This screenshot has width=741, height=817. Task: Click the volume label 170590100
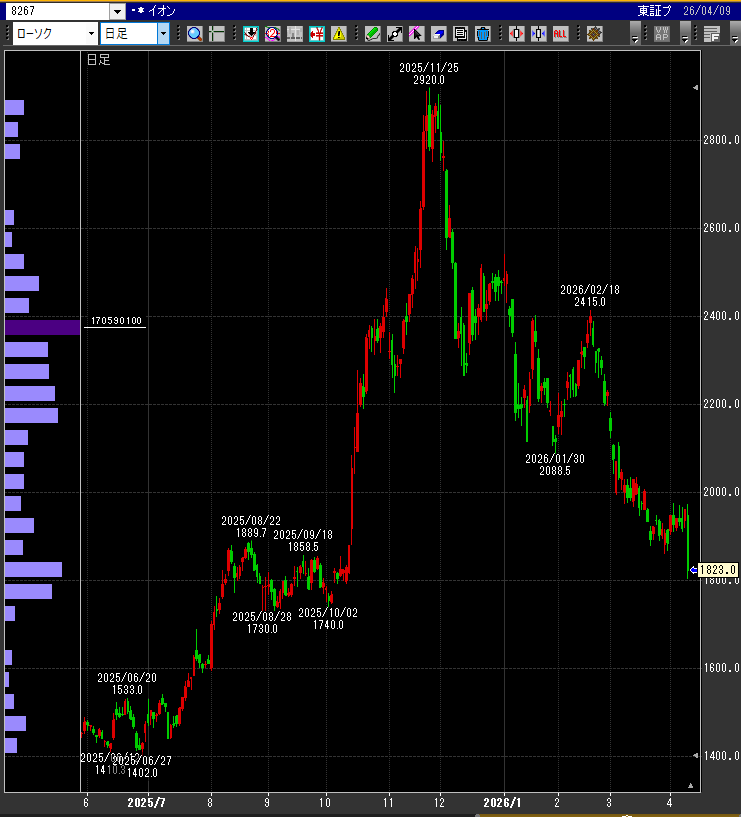click(116, 320)
